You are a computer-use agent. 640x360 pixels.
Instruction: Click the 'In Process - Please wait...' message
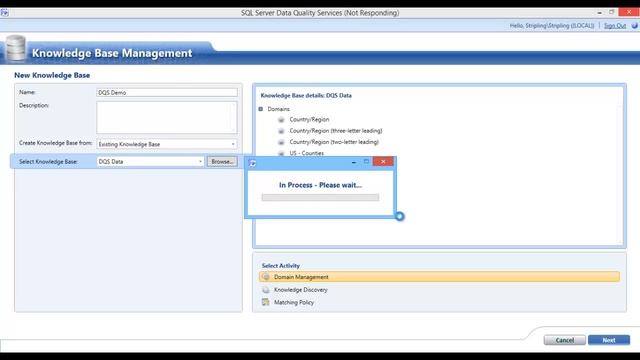(320, 185)
